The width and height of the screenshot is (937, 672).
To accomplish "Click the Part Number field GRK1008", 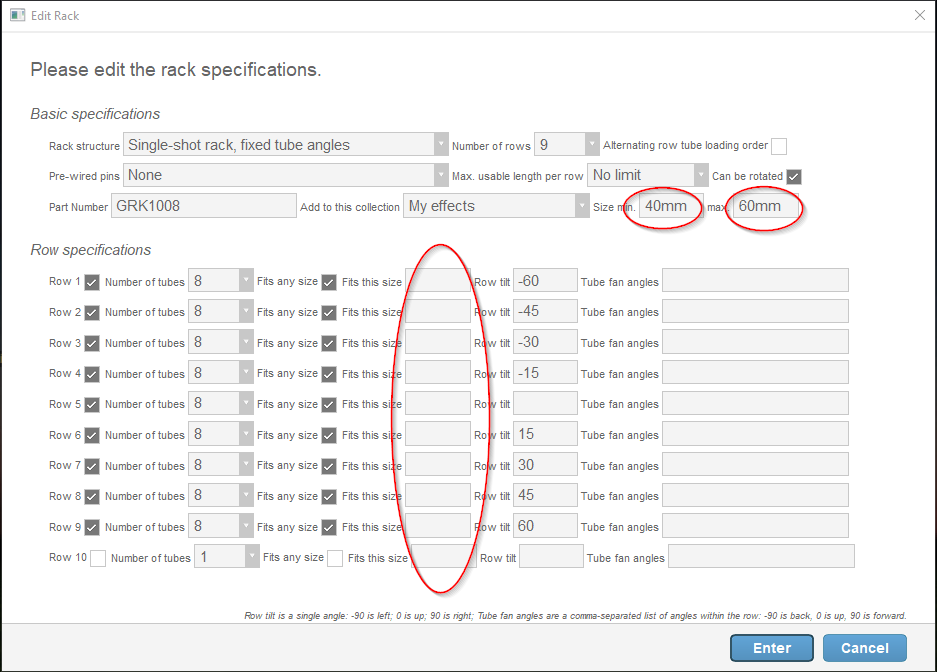I will [x=203, y=207].
